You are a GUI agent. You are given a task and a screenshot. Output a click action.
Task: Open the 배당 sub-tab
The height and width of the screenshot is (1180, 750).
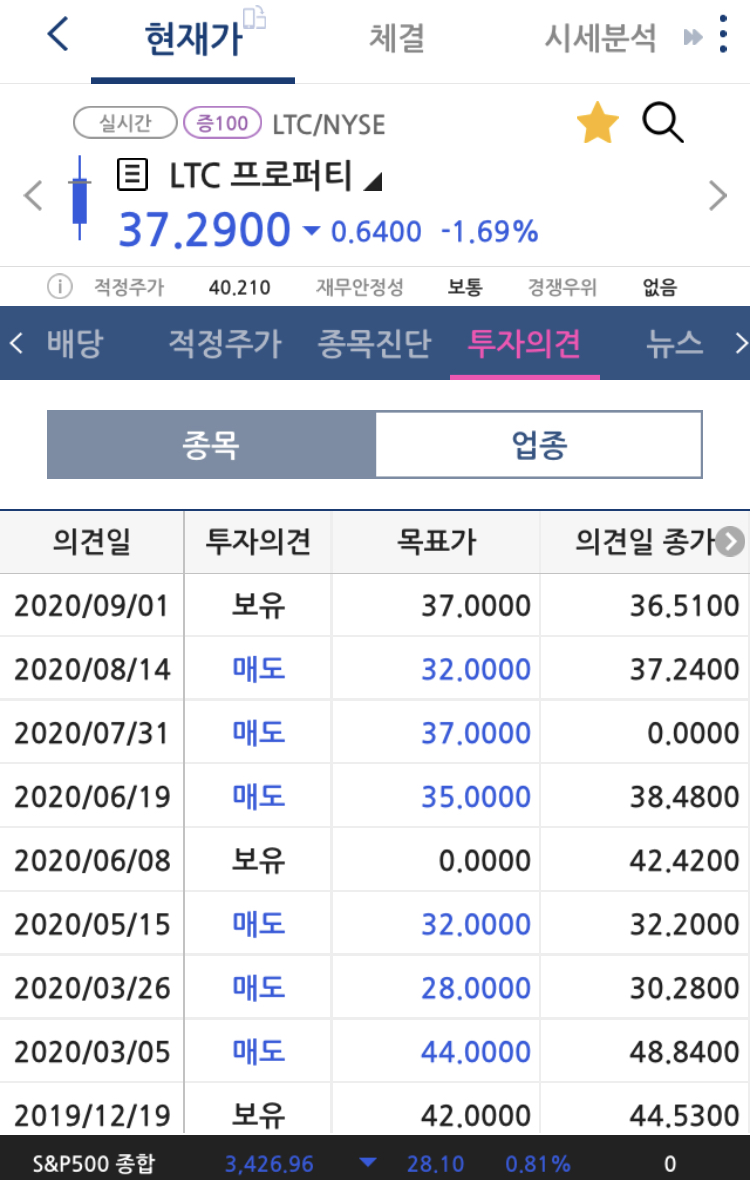74,344
